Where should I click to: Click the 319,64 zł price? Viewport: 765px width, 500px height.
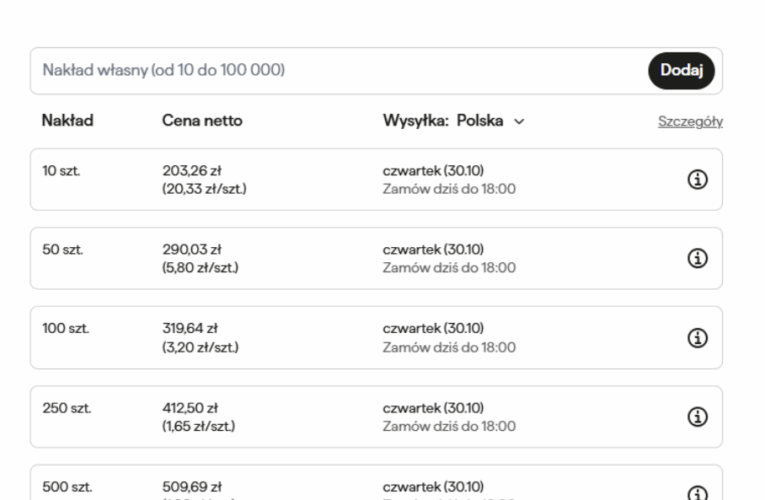coord(190,328)
